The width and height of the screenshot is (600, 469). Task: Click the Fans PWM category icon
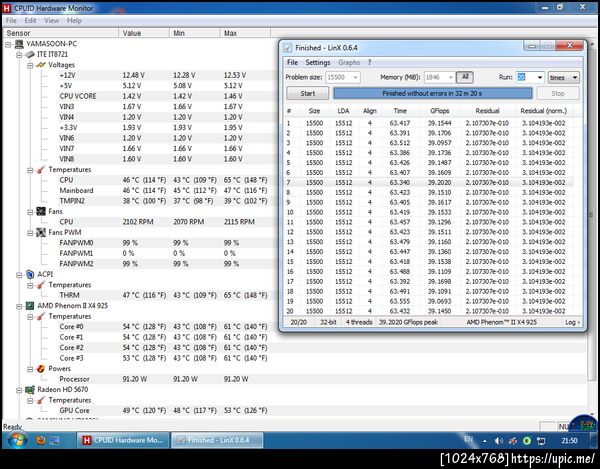click(41, 232)
